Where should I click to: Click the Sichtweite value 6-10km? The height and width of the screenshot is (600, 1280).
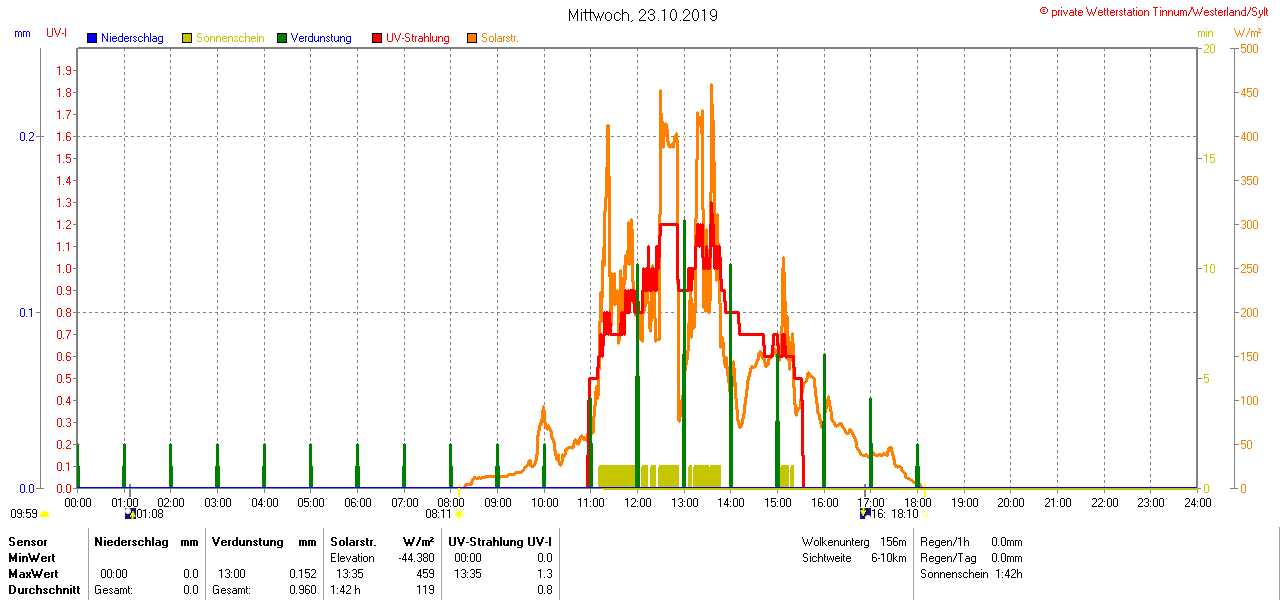point(889,558)
